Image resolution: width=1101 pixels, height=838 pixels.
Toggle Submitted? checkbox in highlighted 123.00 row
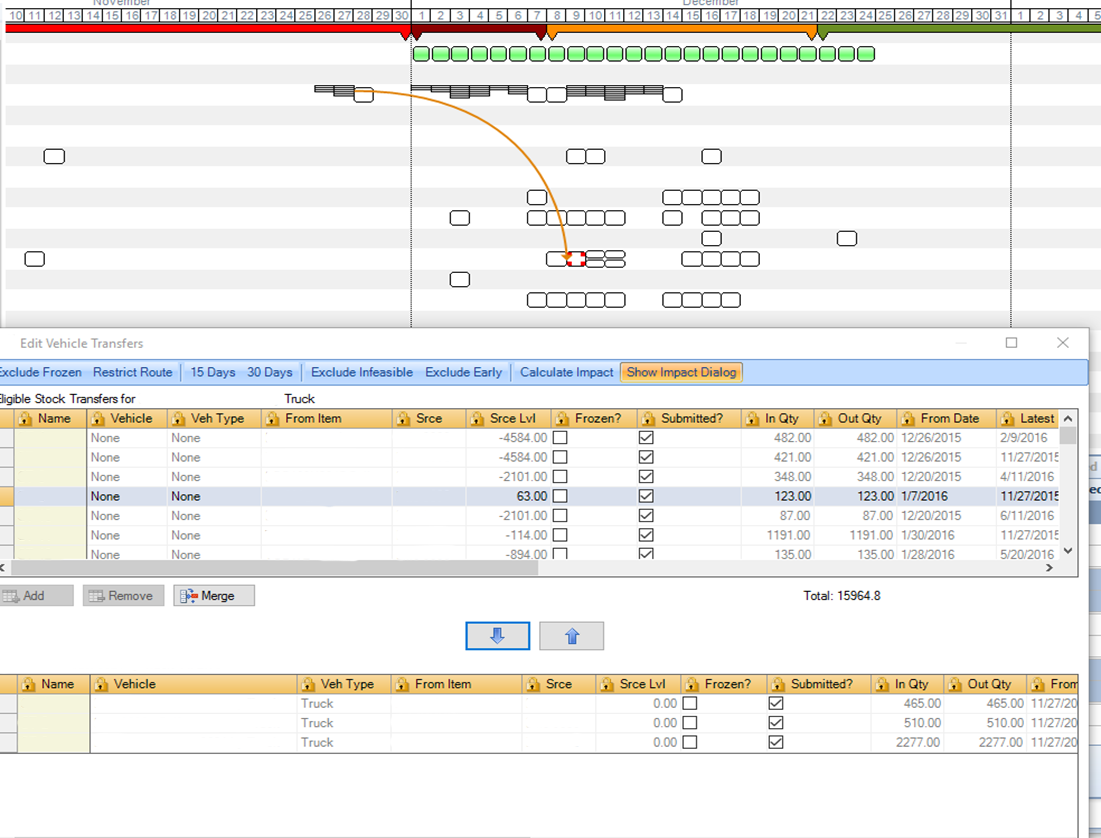[x=646, y=496]
